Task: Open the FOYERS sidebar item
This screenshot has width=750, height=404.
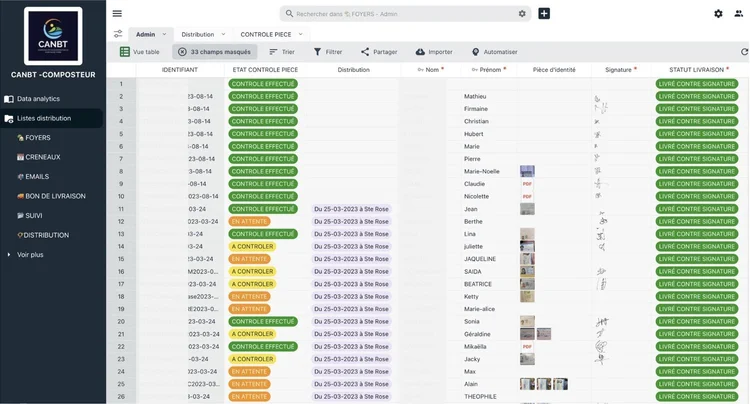Action: coord(33,138)
